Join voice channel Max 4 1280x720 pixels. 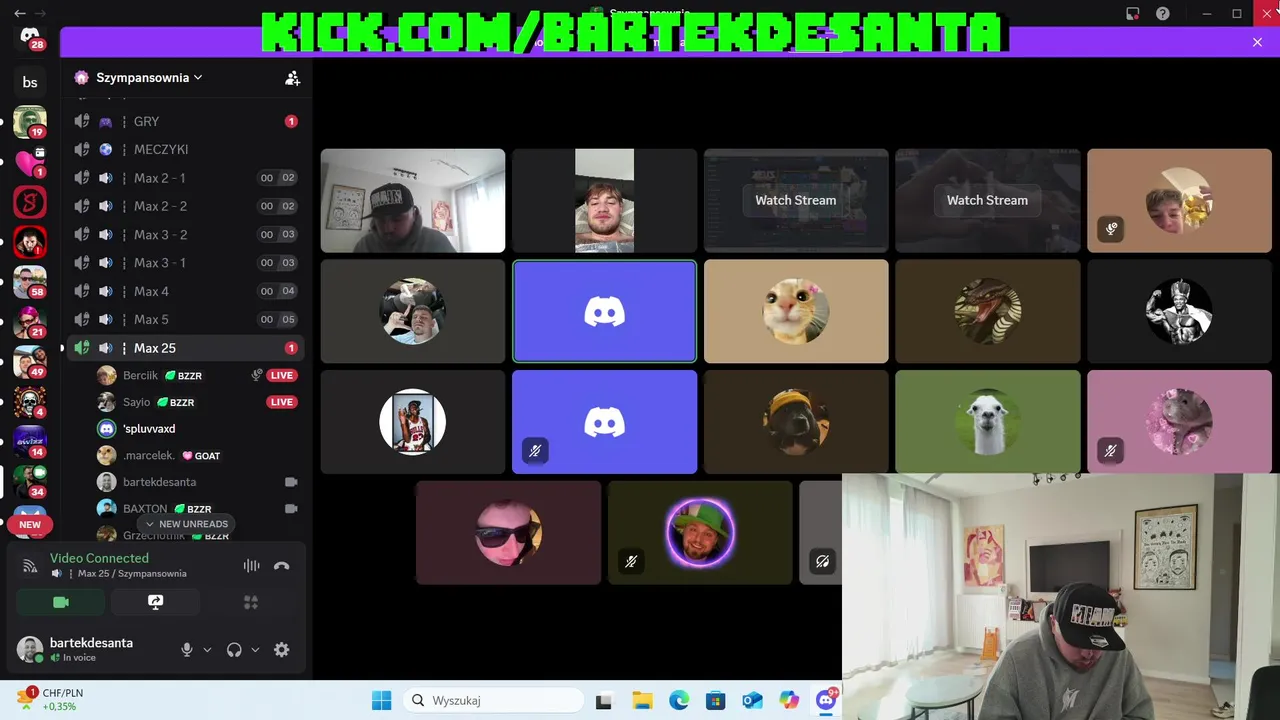click(x=186, y=291)
